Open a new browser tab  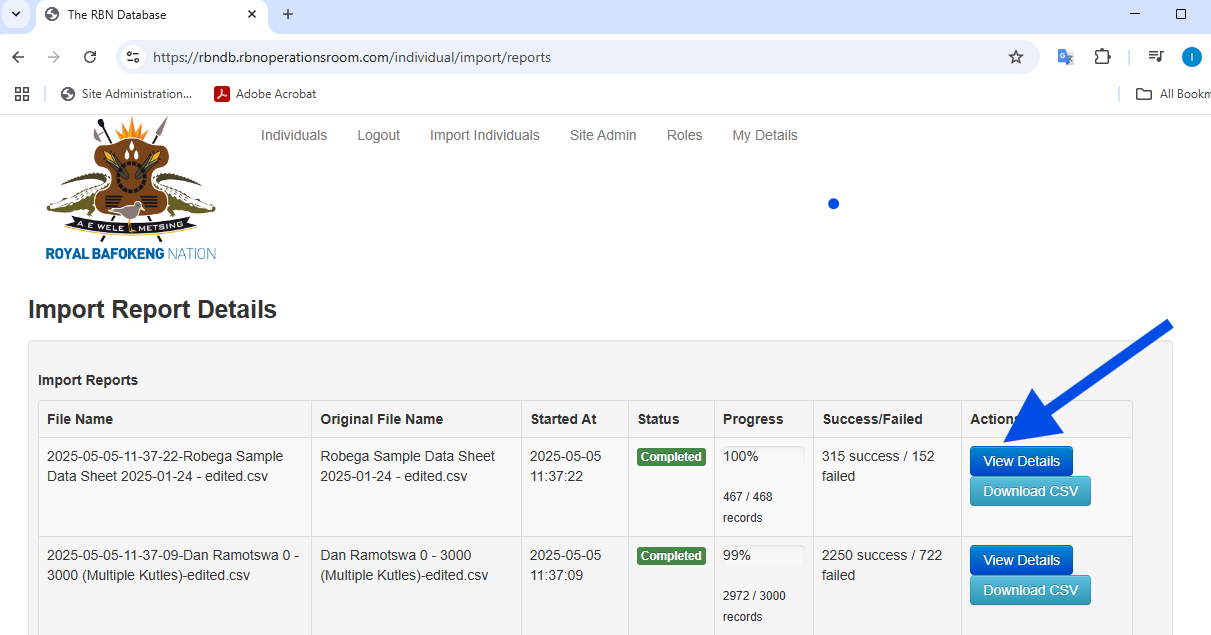point(288,15)
